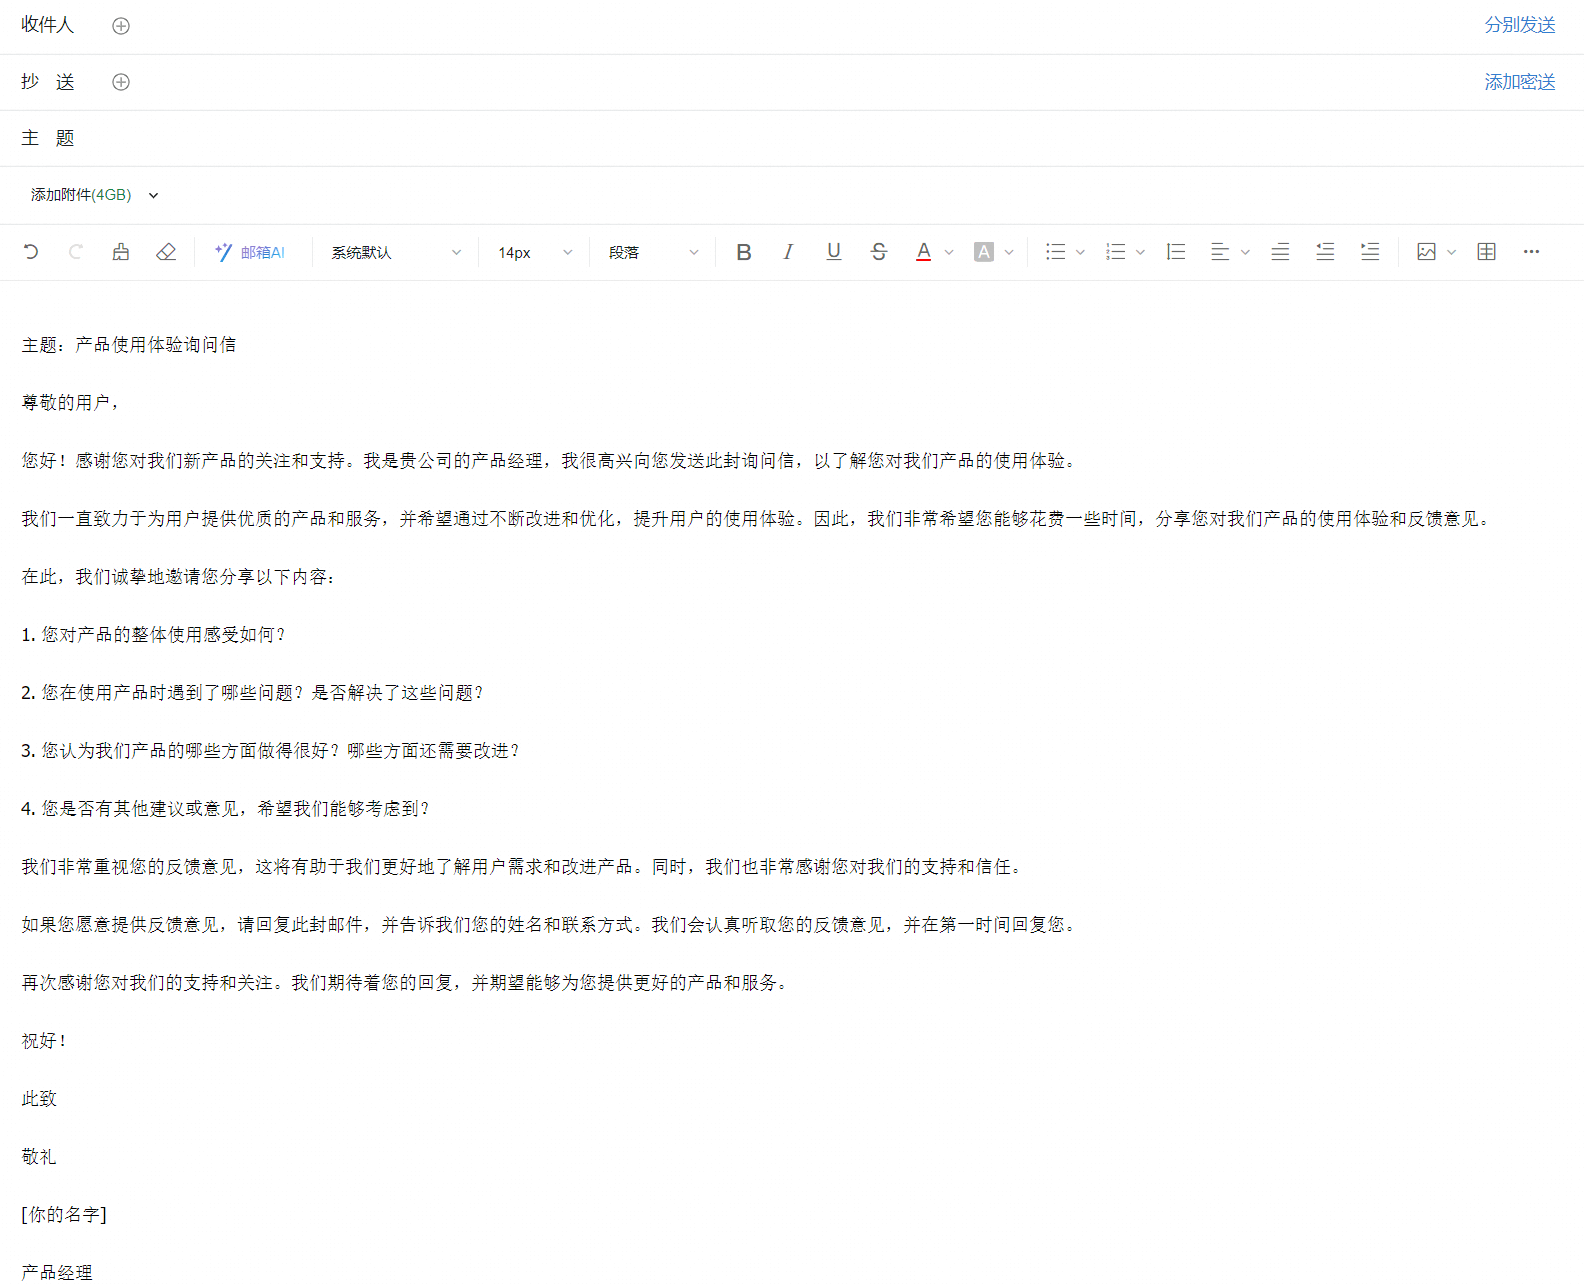Click the 分别发送 link
The image size is (1584, 1285).
point(1519,25)
